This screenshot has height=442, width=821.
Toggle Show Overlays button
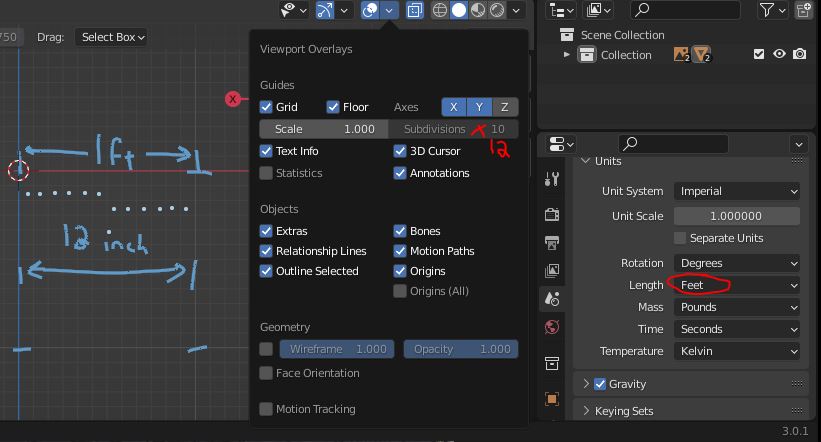pos(370,10)
